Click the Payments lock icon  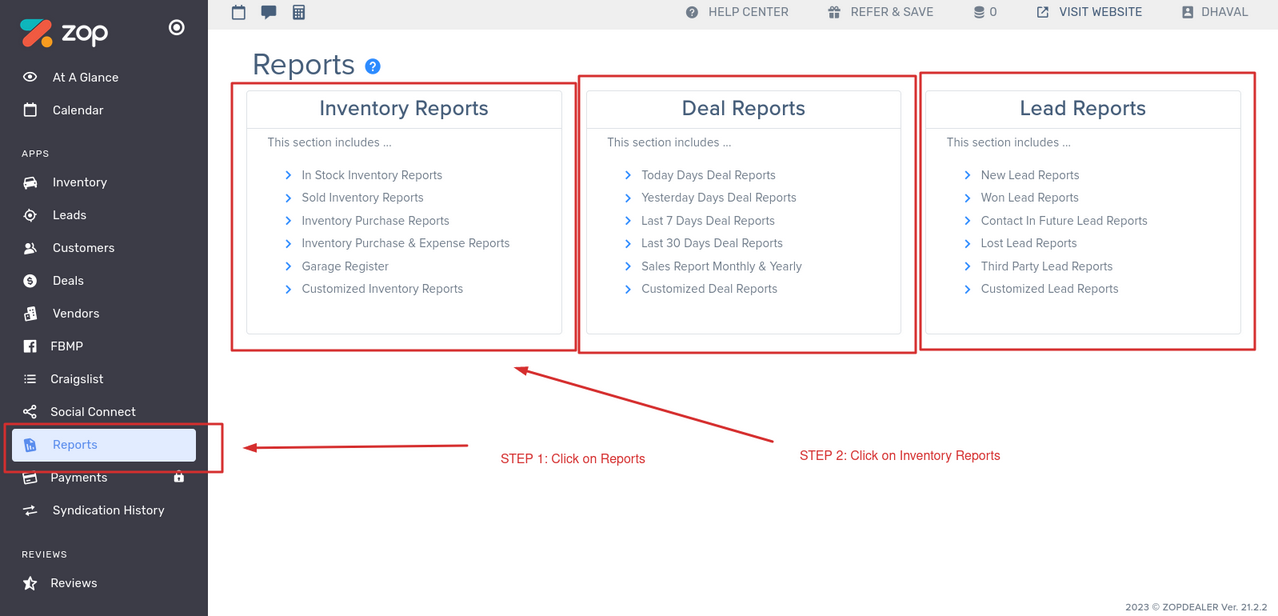click(179, 477)
